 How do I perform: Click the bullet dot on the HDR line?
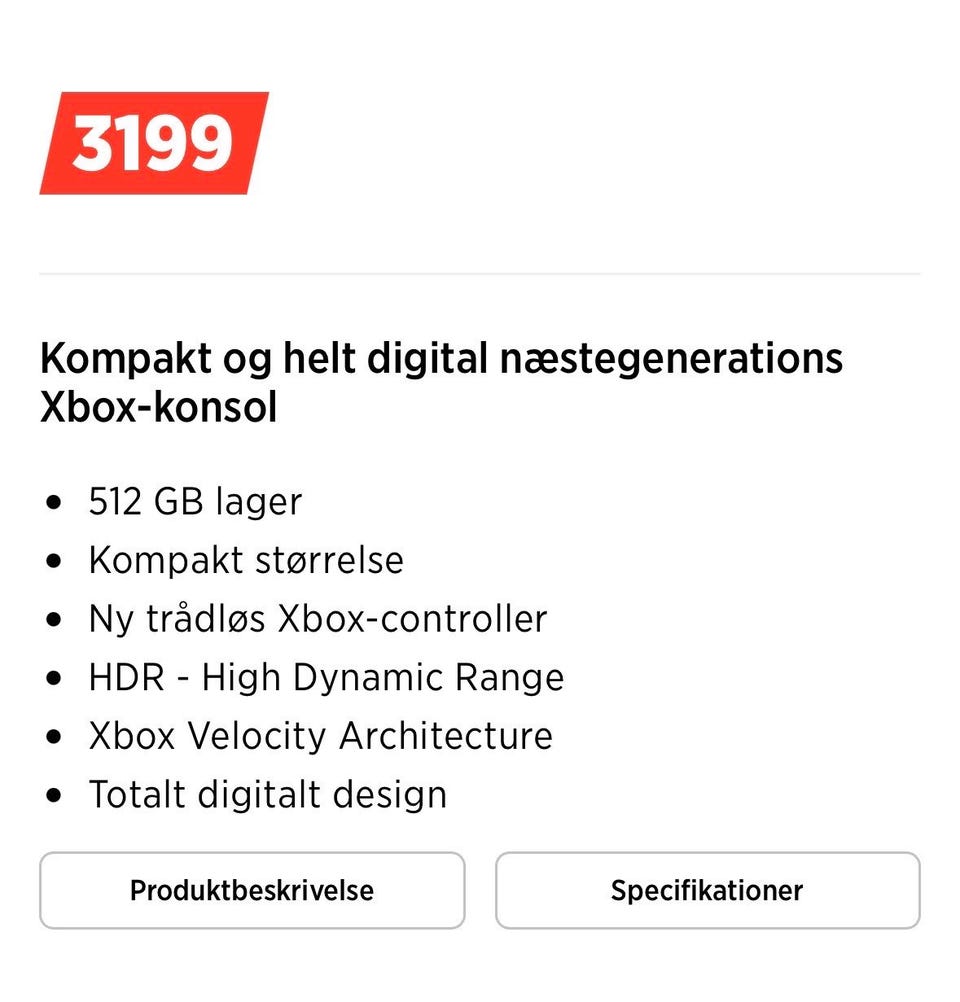click(x=54, y=679)
